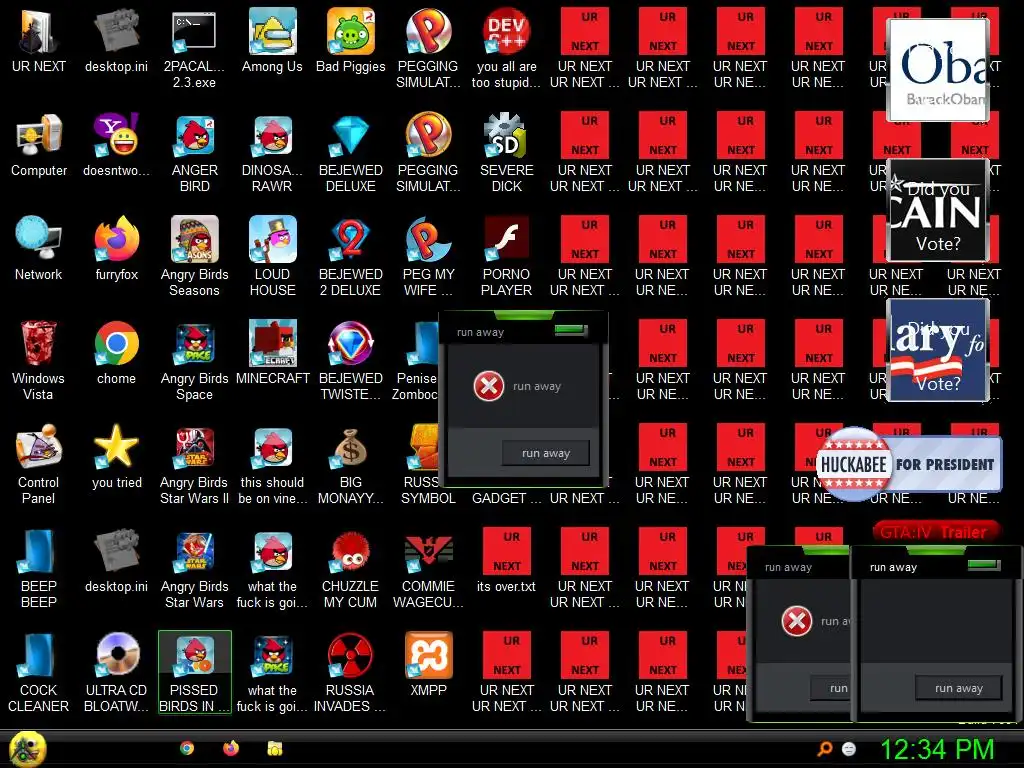Launch the furryfox browser shortcut
The height and width of the screenshot is (768, 1024).
click(x=117, y=248)
